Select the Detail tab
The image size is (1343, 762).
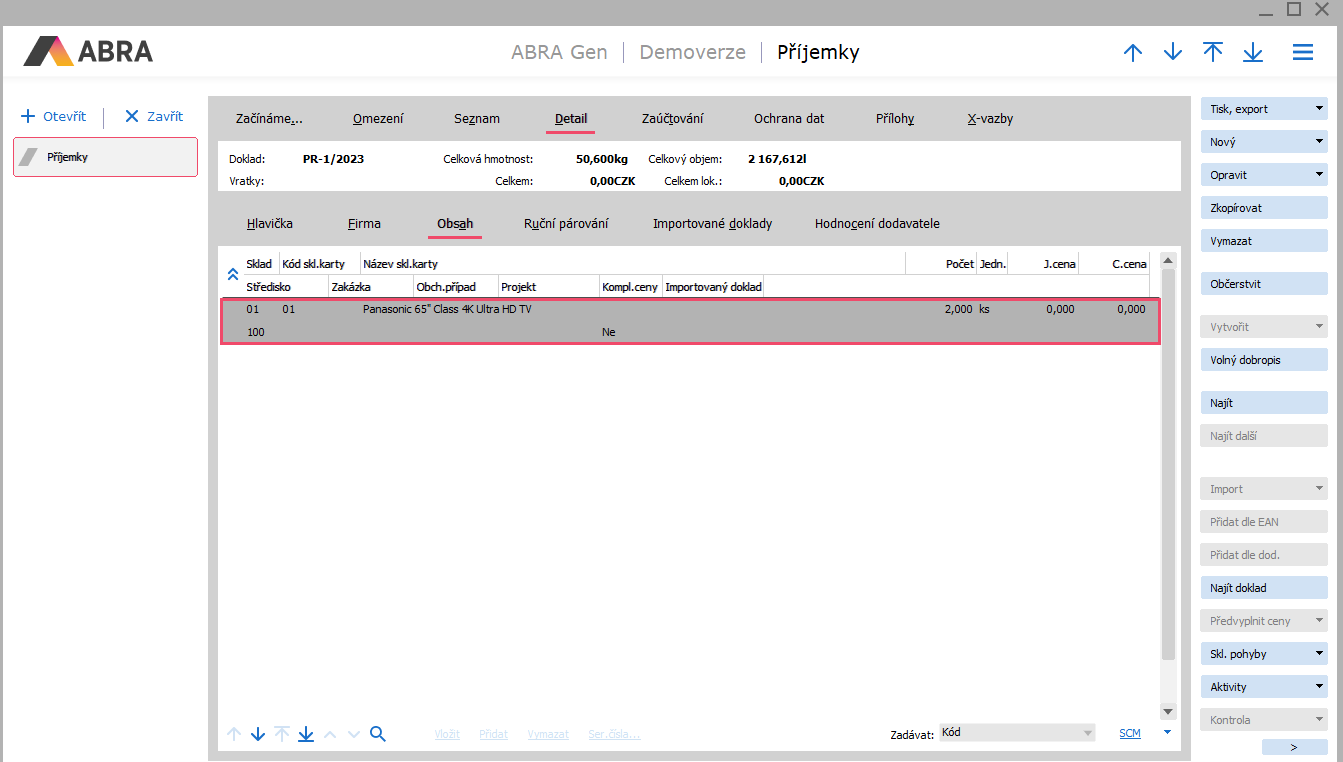click(571, 118)
